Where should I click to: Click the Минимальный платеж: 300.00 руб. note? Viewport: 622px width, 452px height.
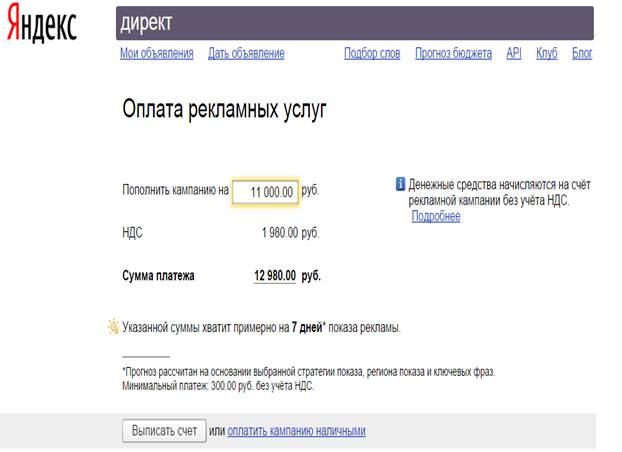click(x=218, y=386)
